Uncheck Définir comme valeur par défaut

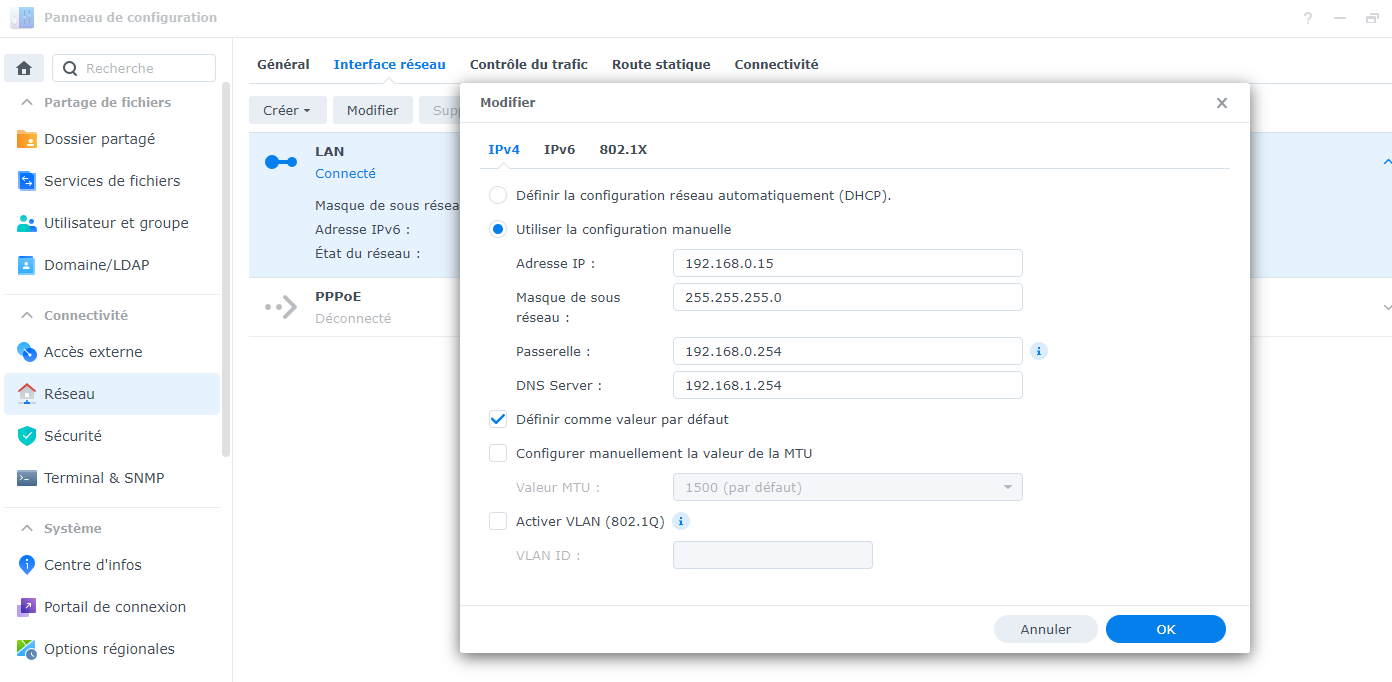coord(498,419)
